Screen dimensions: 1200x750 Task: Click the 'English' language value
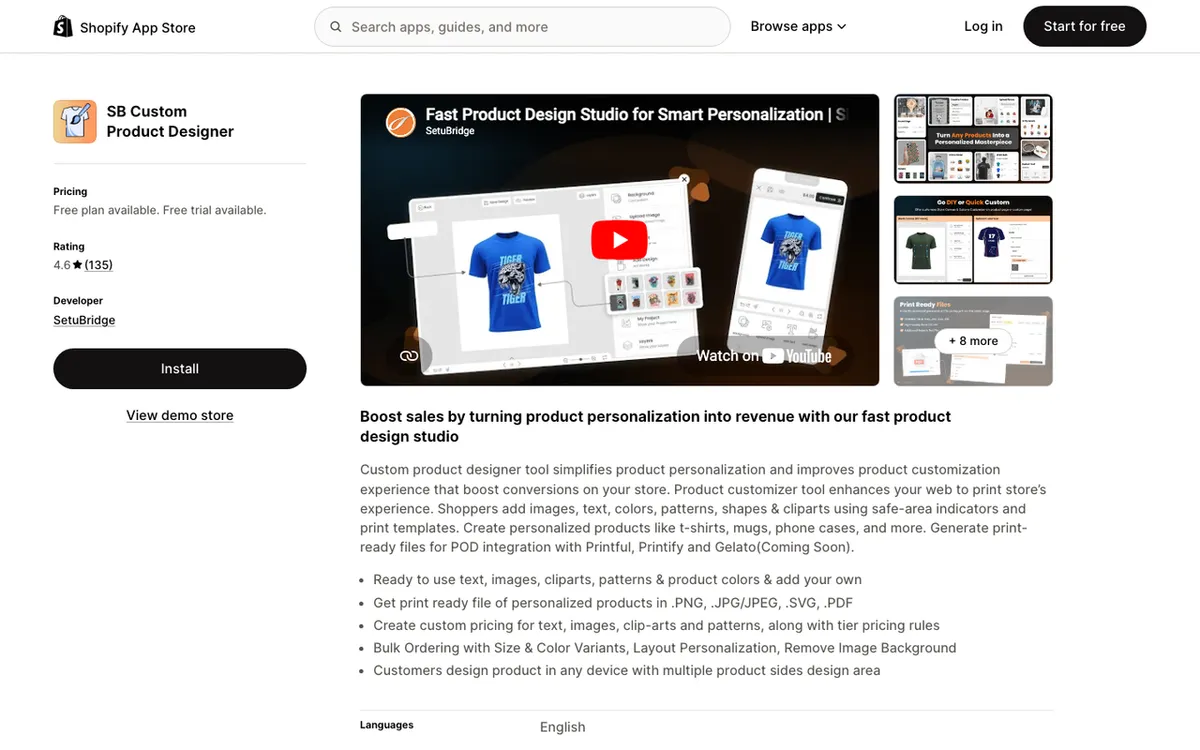coord(563,727)
